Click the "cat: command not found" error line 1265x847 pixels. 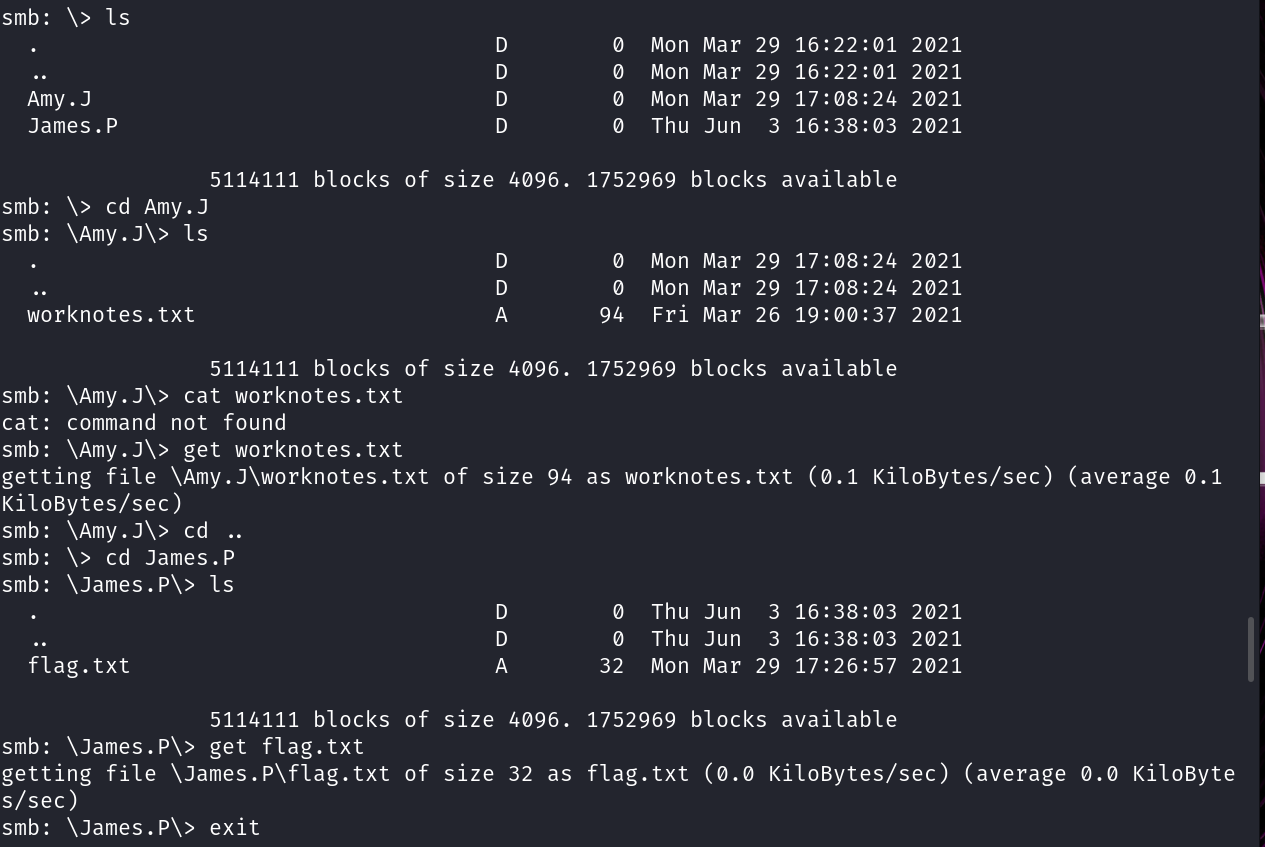pos(144,423)
